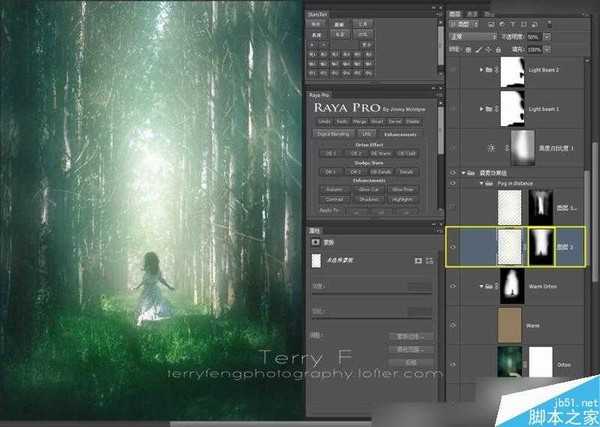The height and width of the screenshot is (427, 600).
Task: Select the Orton layer image thumbnail
Action: point(510,362)
